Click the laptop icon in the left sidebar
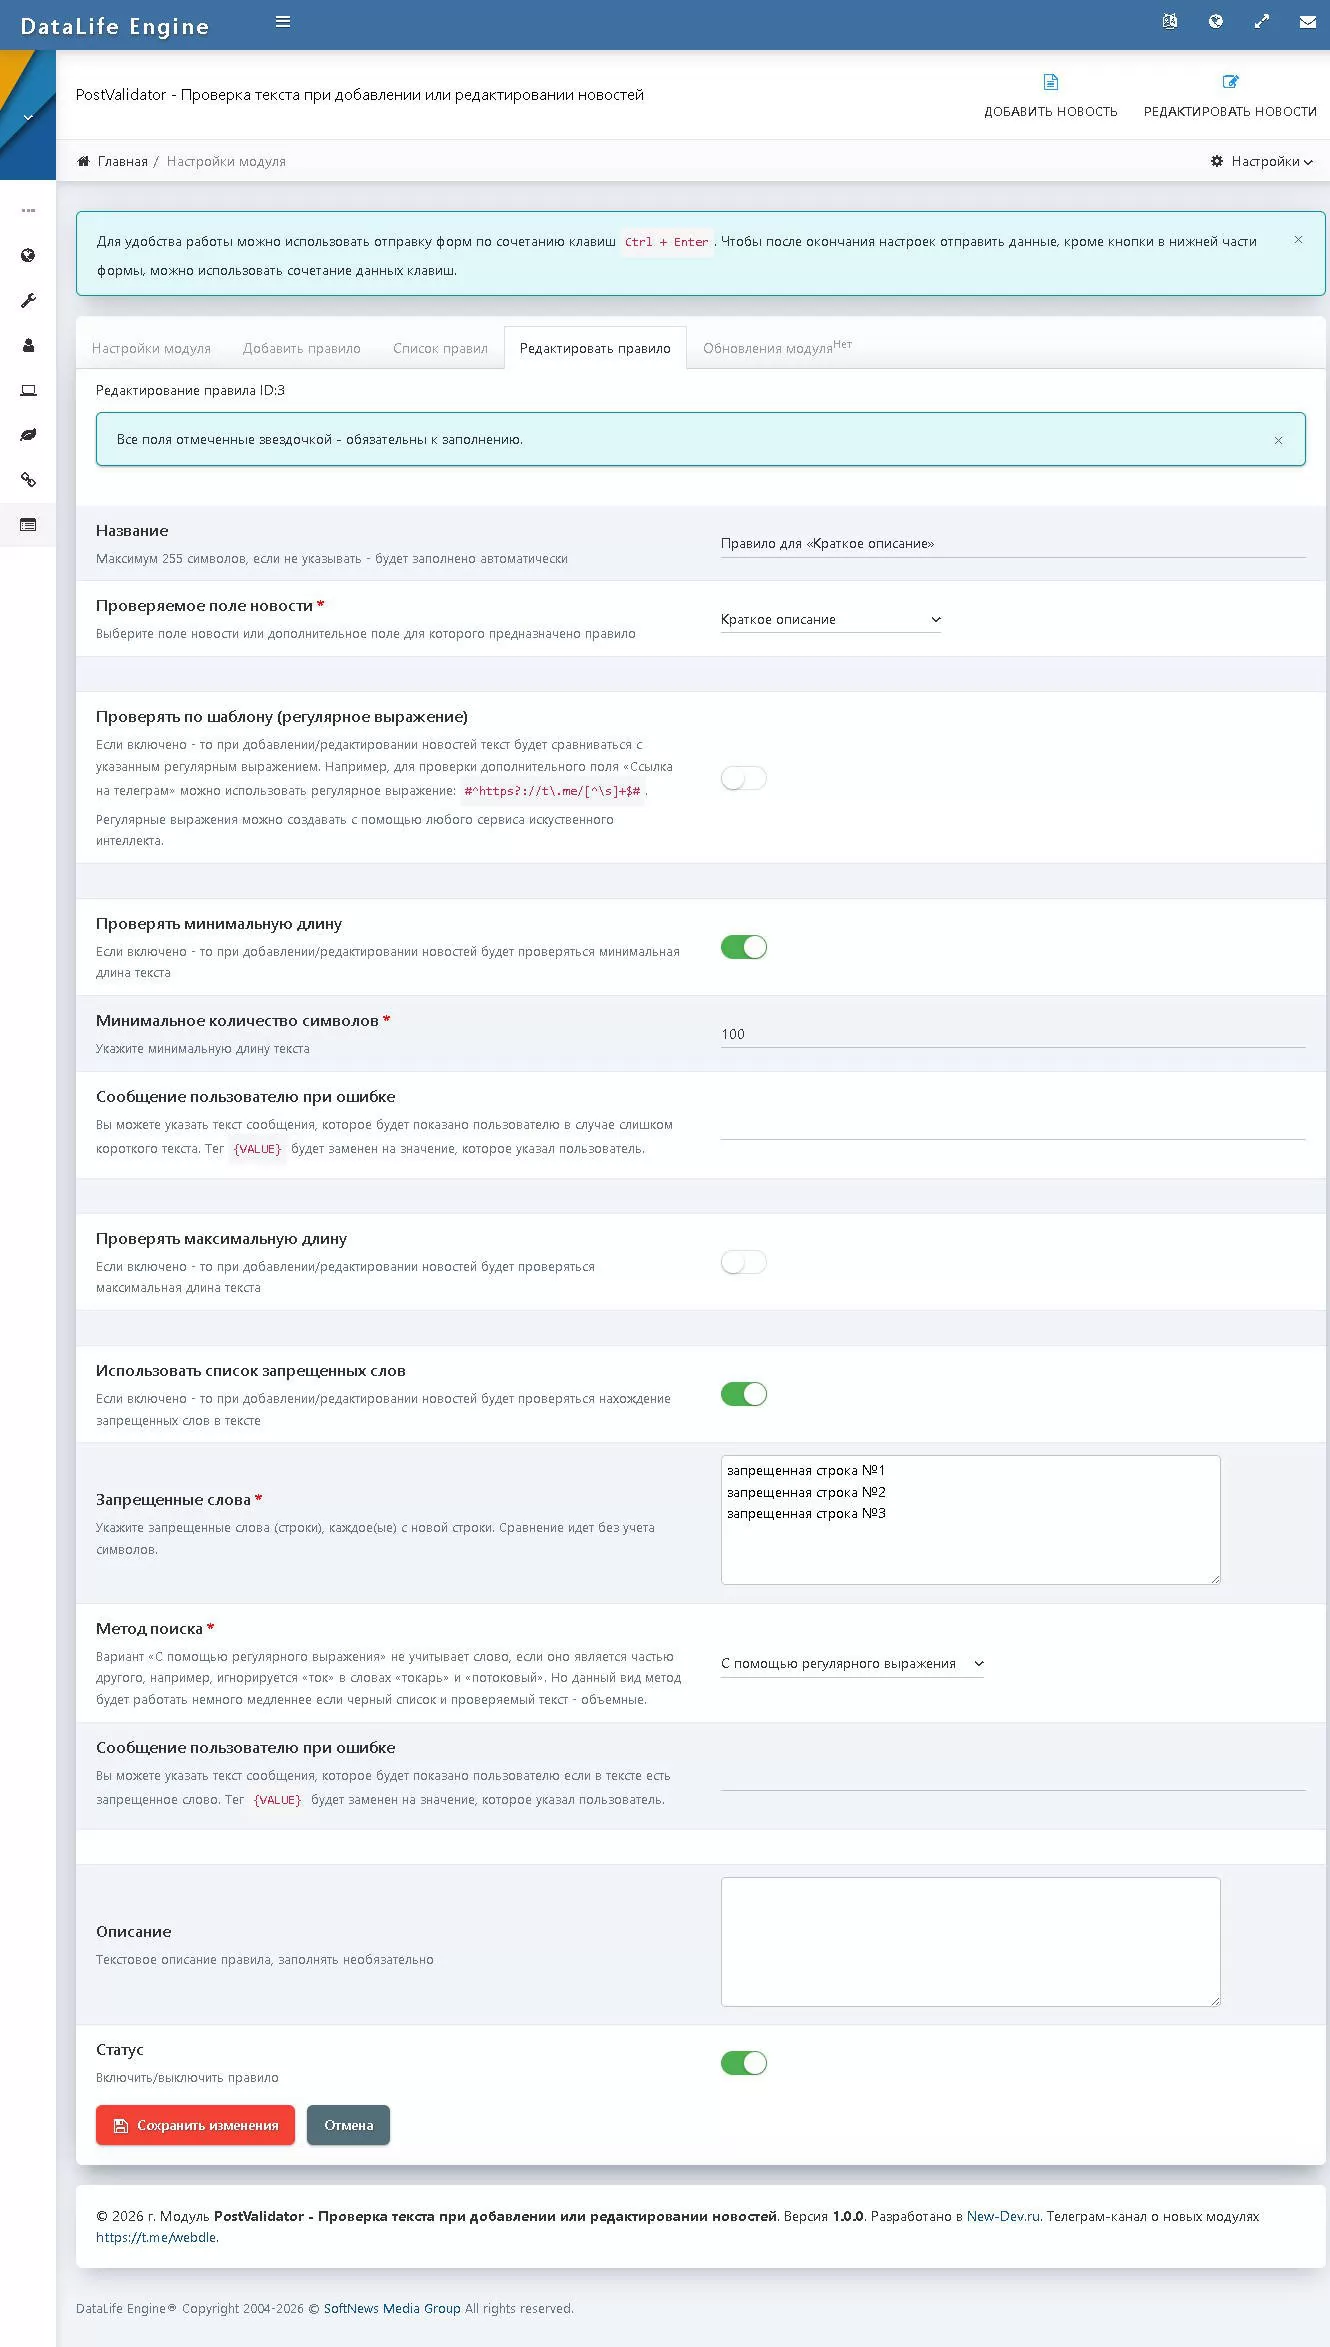 click(x=28, y=390)
